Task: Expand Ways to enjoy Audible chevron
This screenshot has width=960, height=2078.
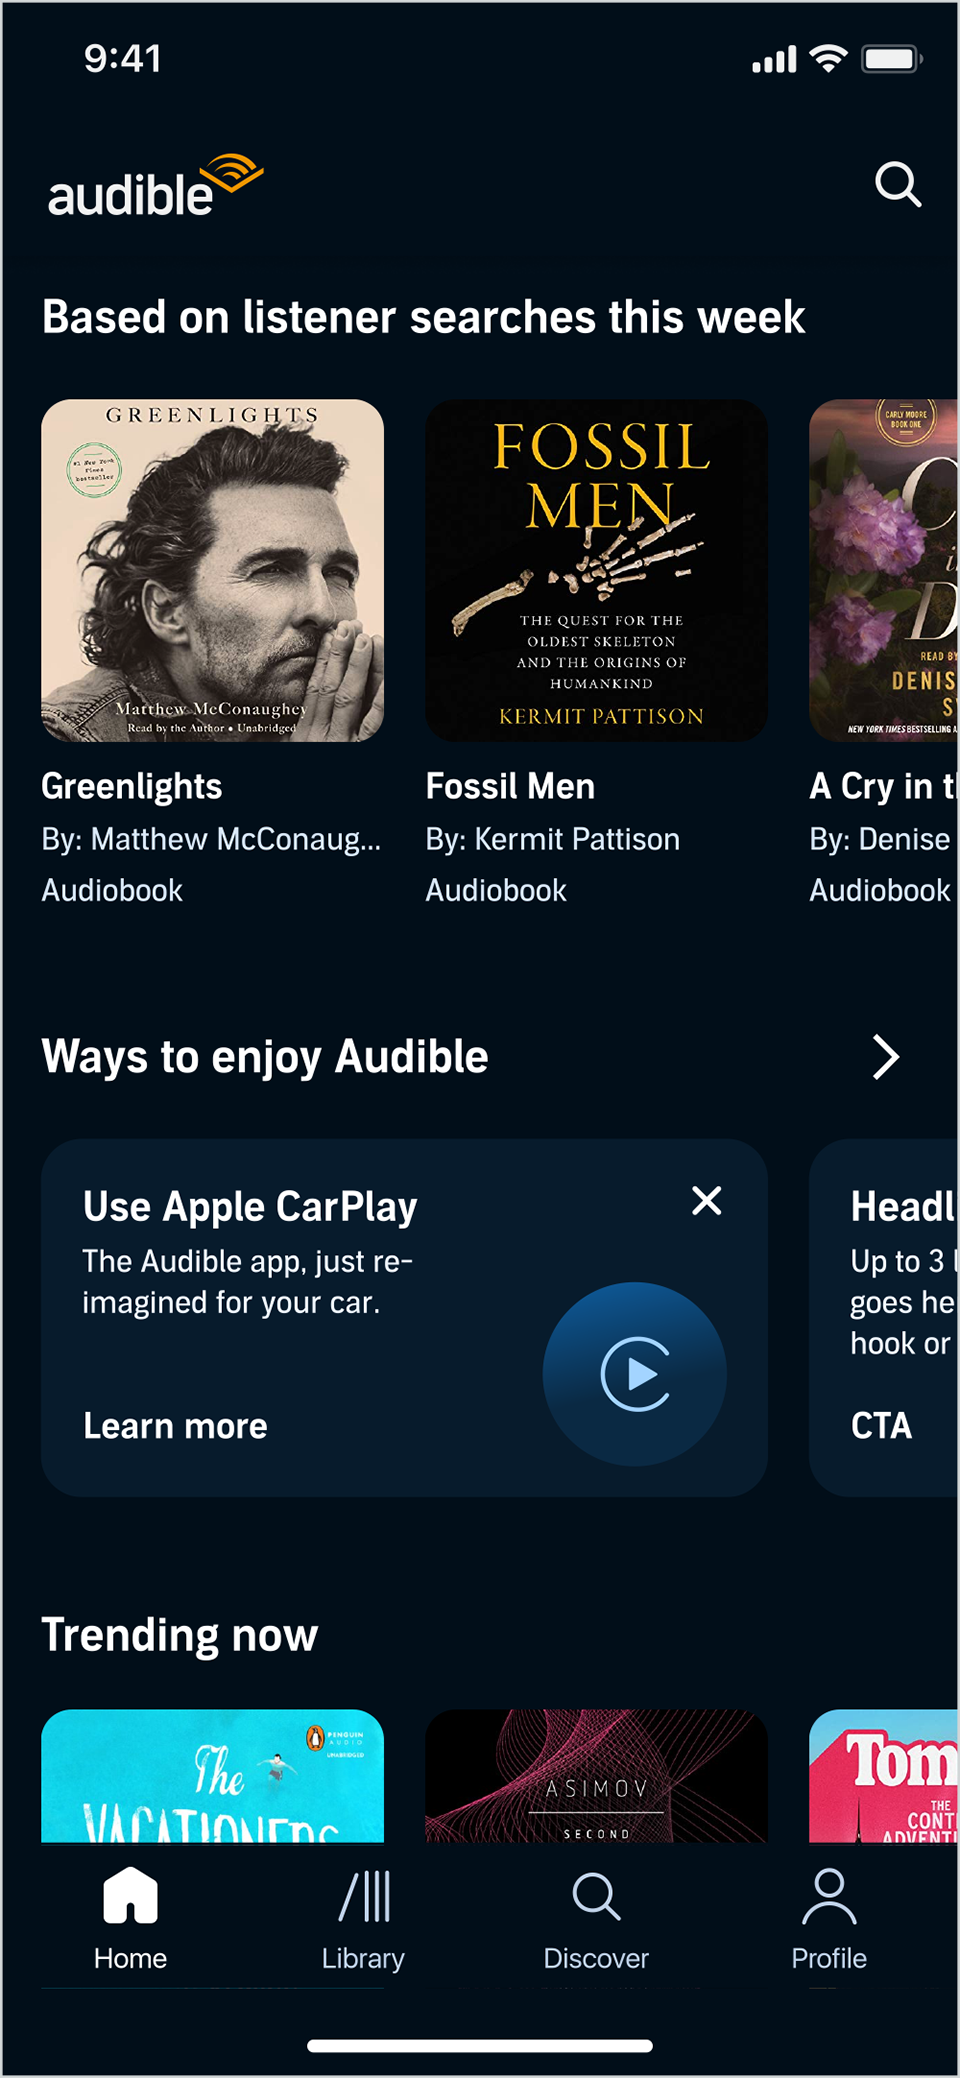Action: click(x=885, y=1057)
